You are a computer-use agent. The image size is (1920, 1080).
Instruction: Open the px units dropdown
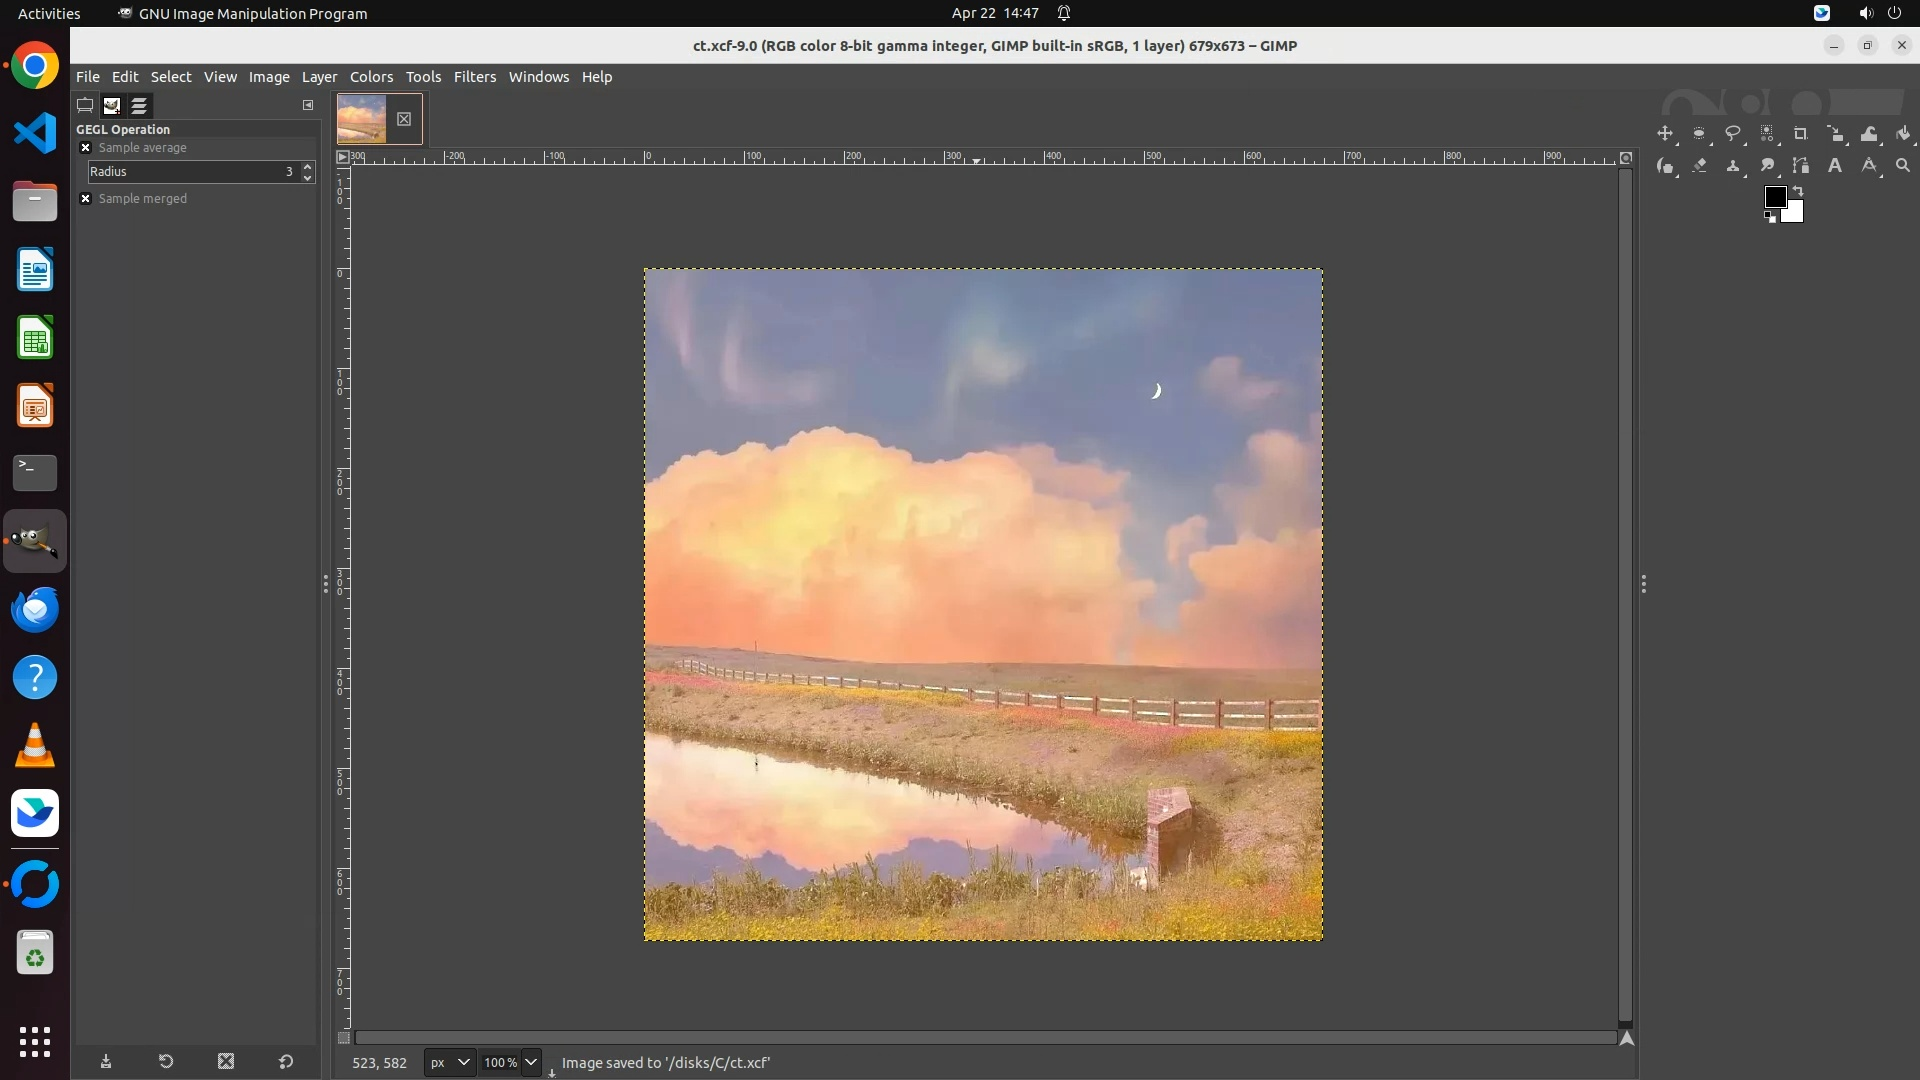(x=449, y=1063)
